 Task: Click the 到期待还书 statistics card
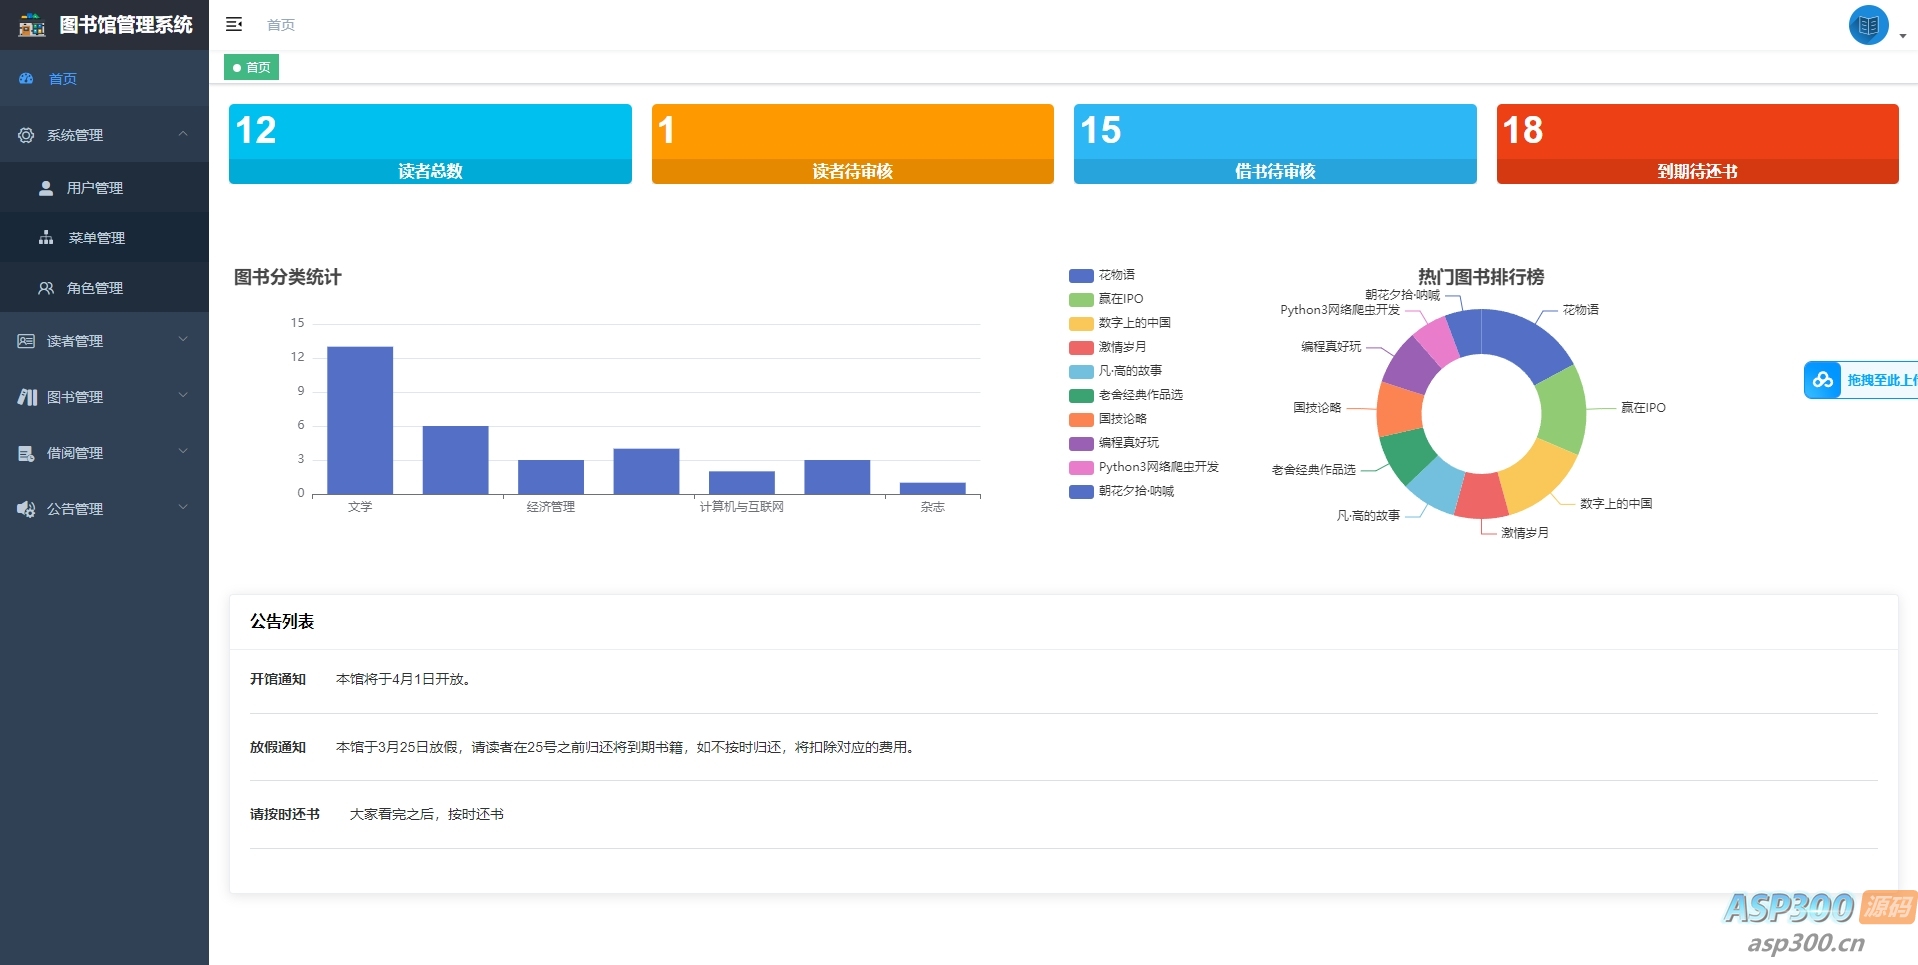[x=1696, y=144]
